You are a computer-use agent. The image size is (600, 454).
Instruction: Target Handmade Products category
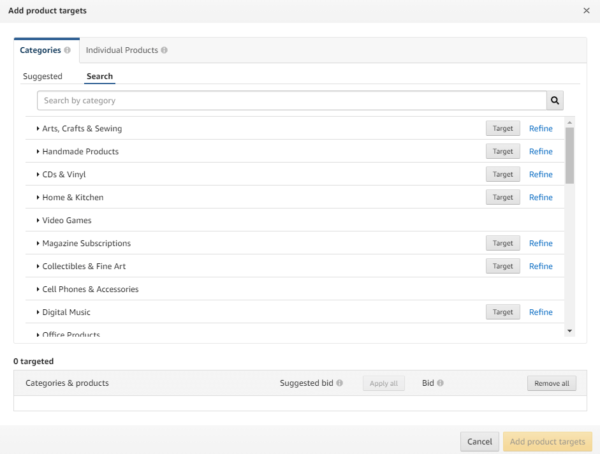(x=503, y=152)
